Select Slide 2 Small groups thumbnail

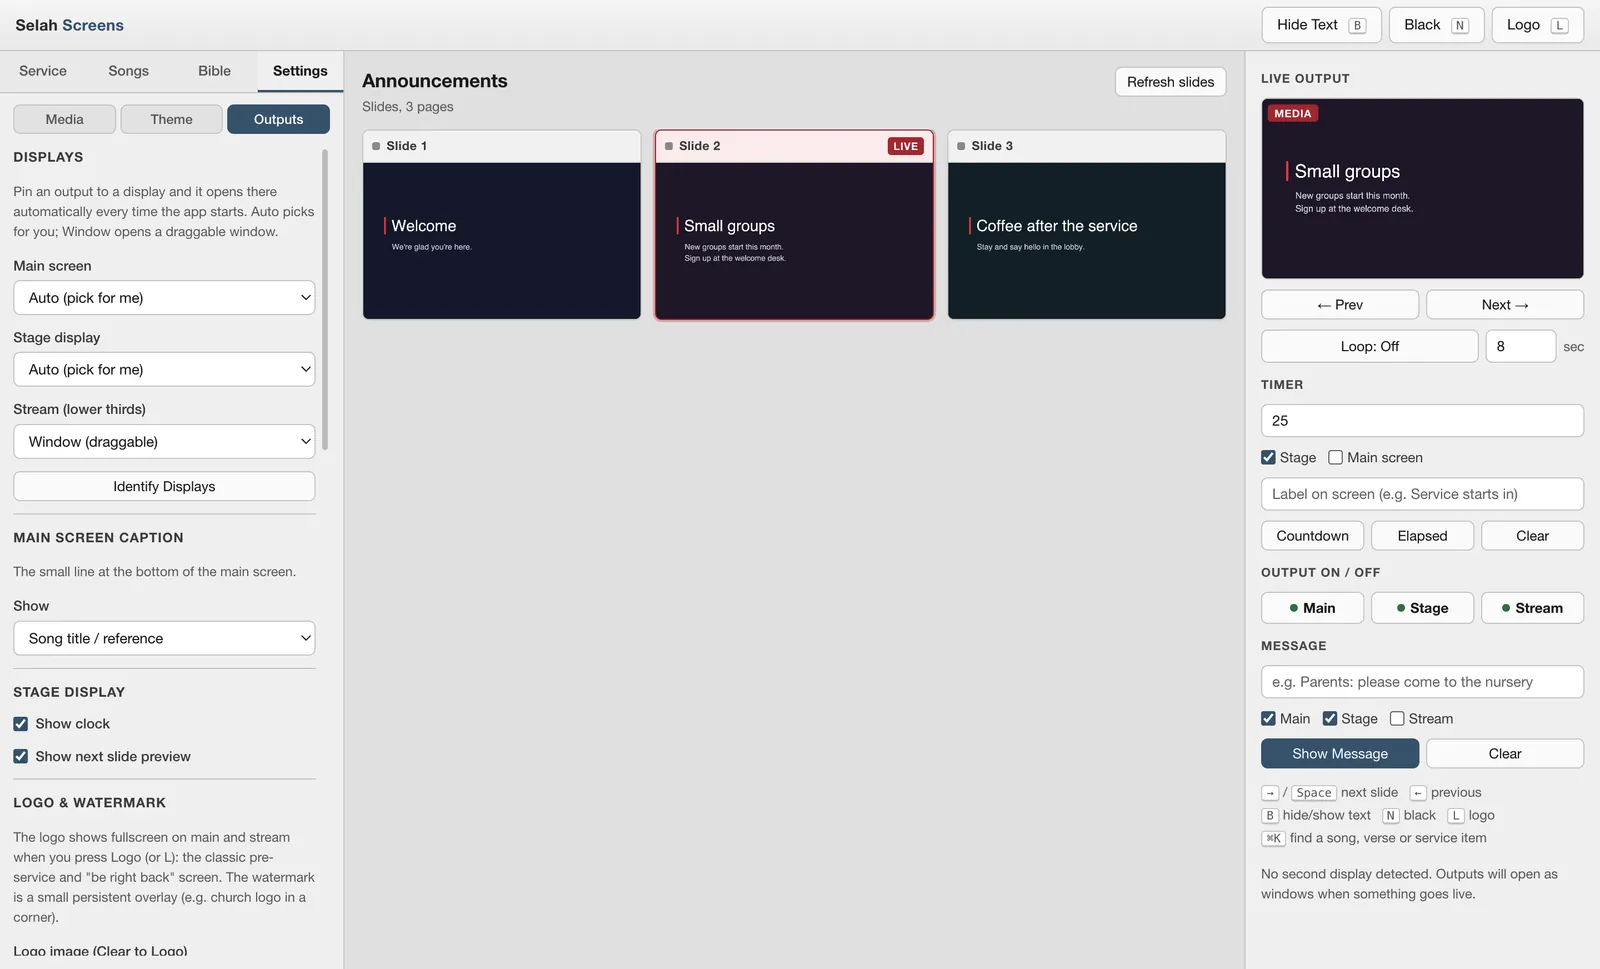click(794, 225)
